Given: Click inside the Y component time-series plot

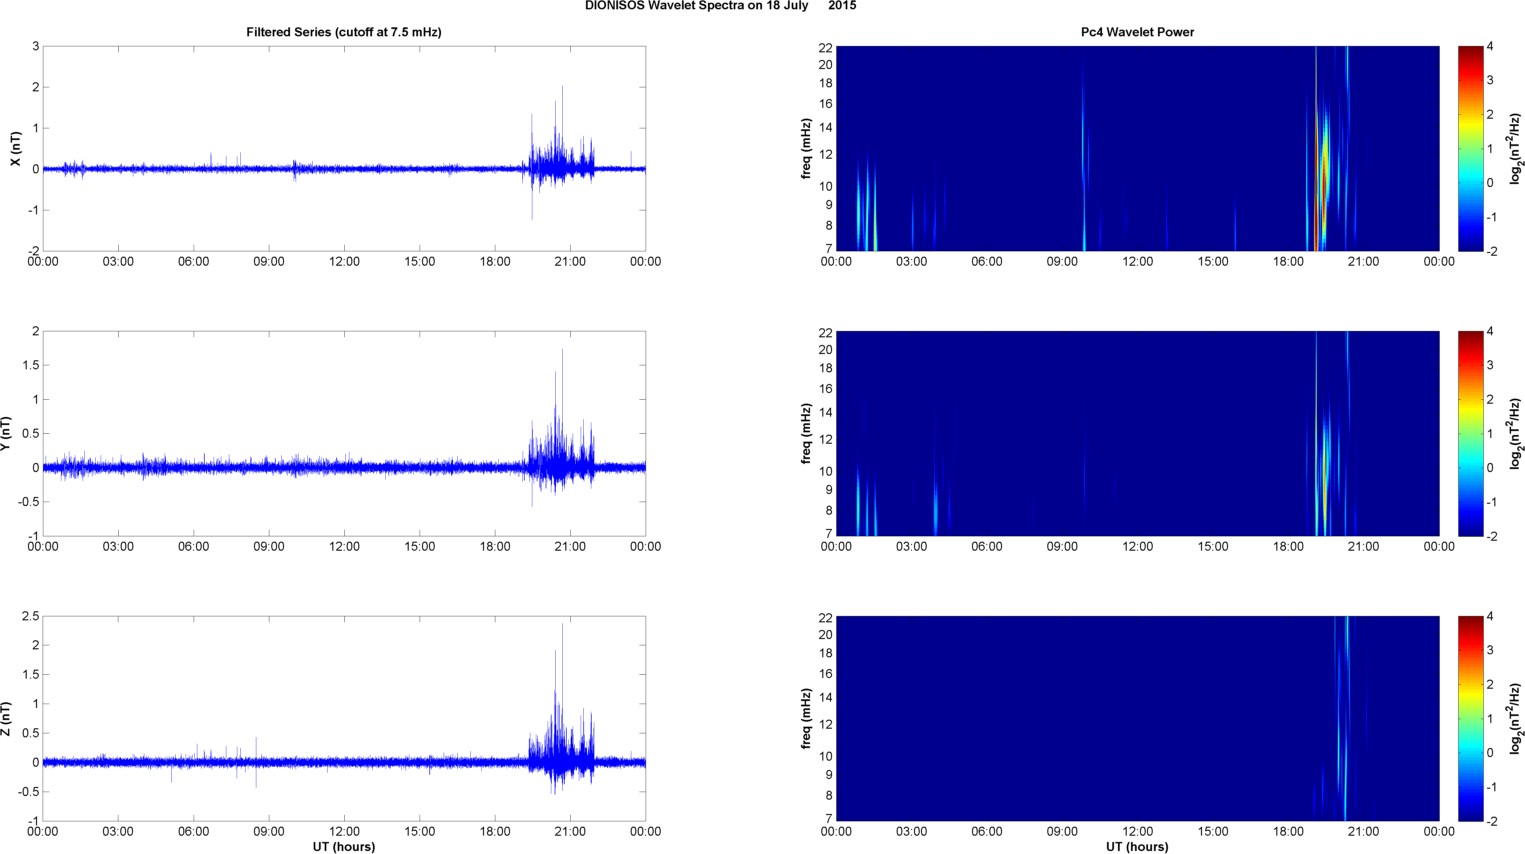Looking at the screenshot, I should click(344, 433).
